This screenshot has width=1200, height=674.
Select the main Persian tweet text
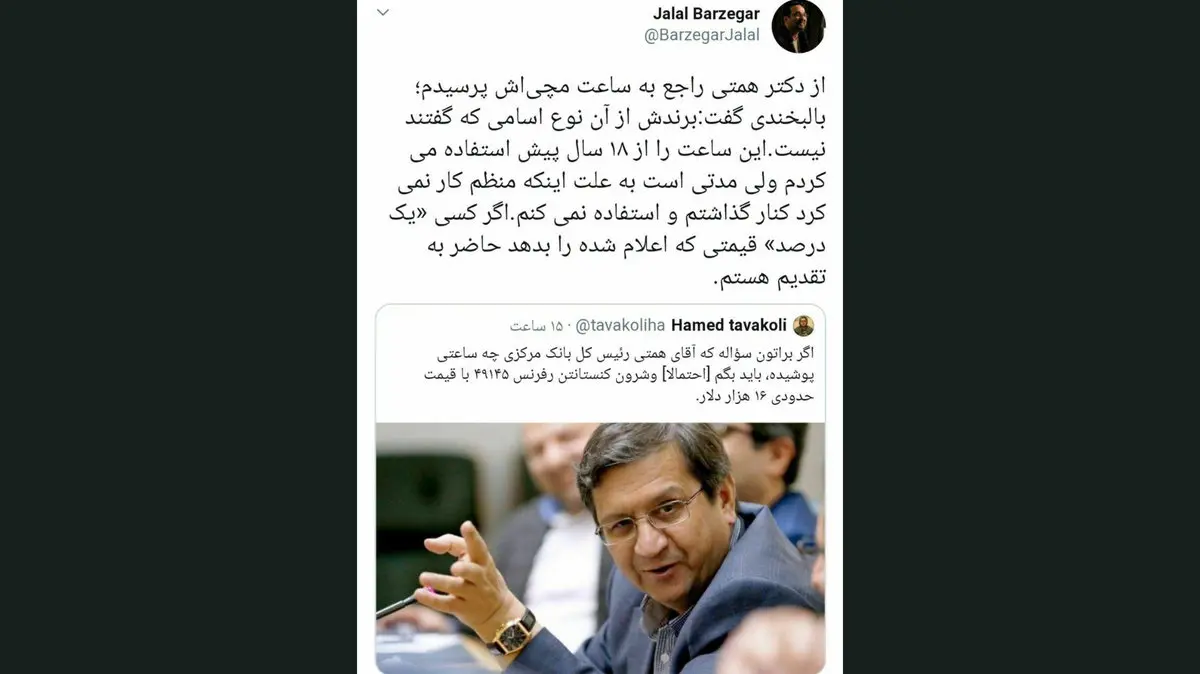click(x=600, y=183)
